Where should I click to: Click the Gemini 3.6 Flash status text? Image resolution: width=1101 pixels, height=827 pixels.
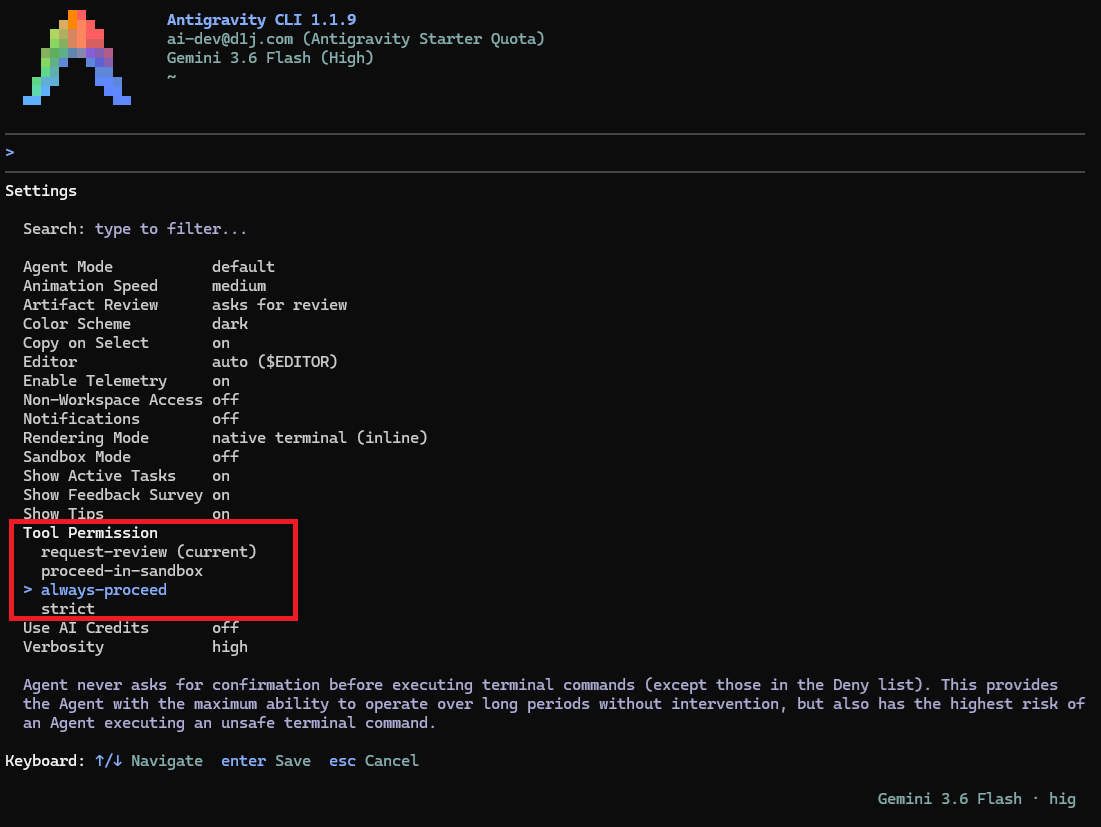(x=977, y=799)
